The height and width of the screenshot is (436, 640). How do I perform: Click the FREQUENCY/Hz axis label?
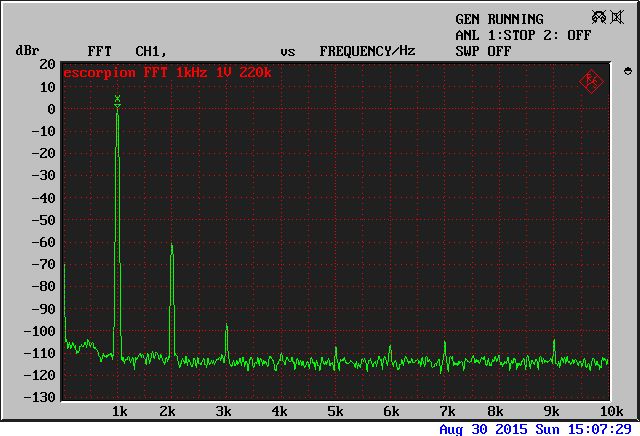tap(367, 50)
